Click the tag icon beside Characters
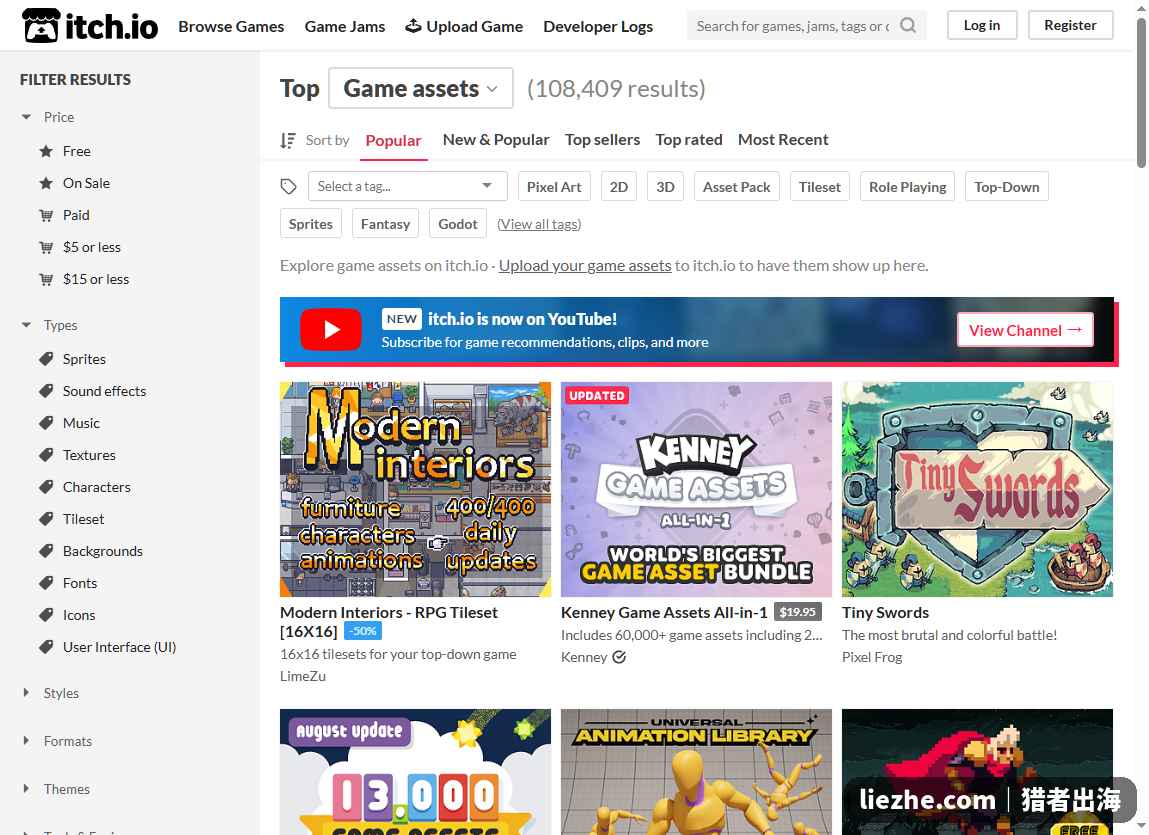The width and height of the screenshot is (1149, 835). pos(46,487)
